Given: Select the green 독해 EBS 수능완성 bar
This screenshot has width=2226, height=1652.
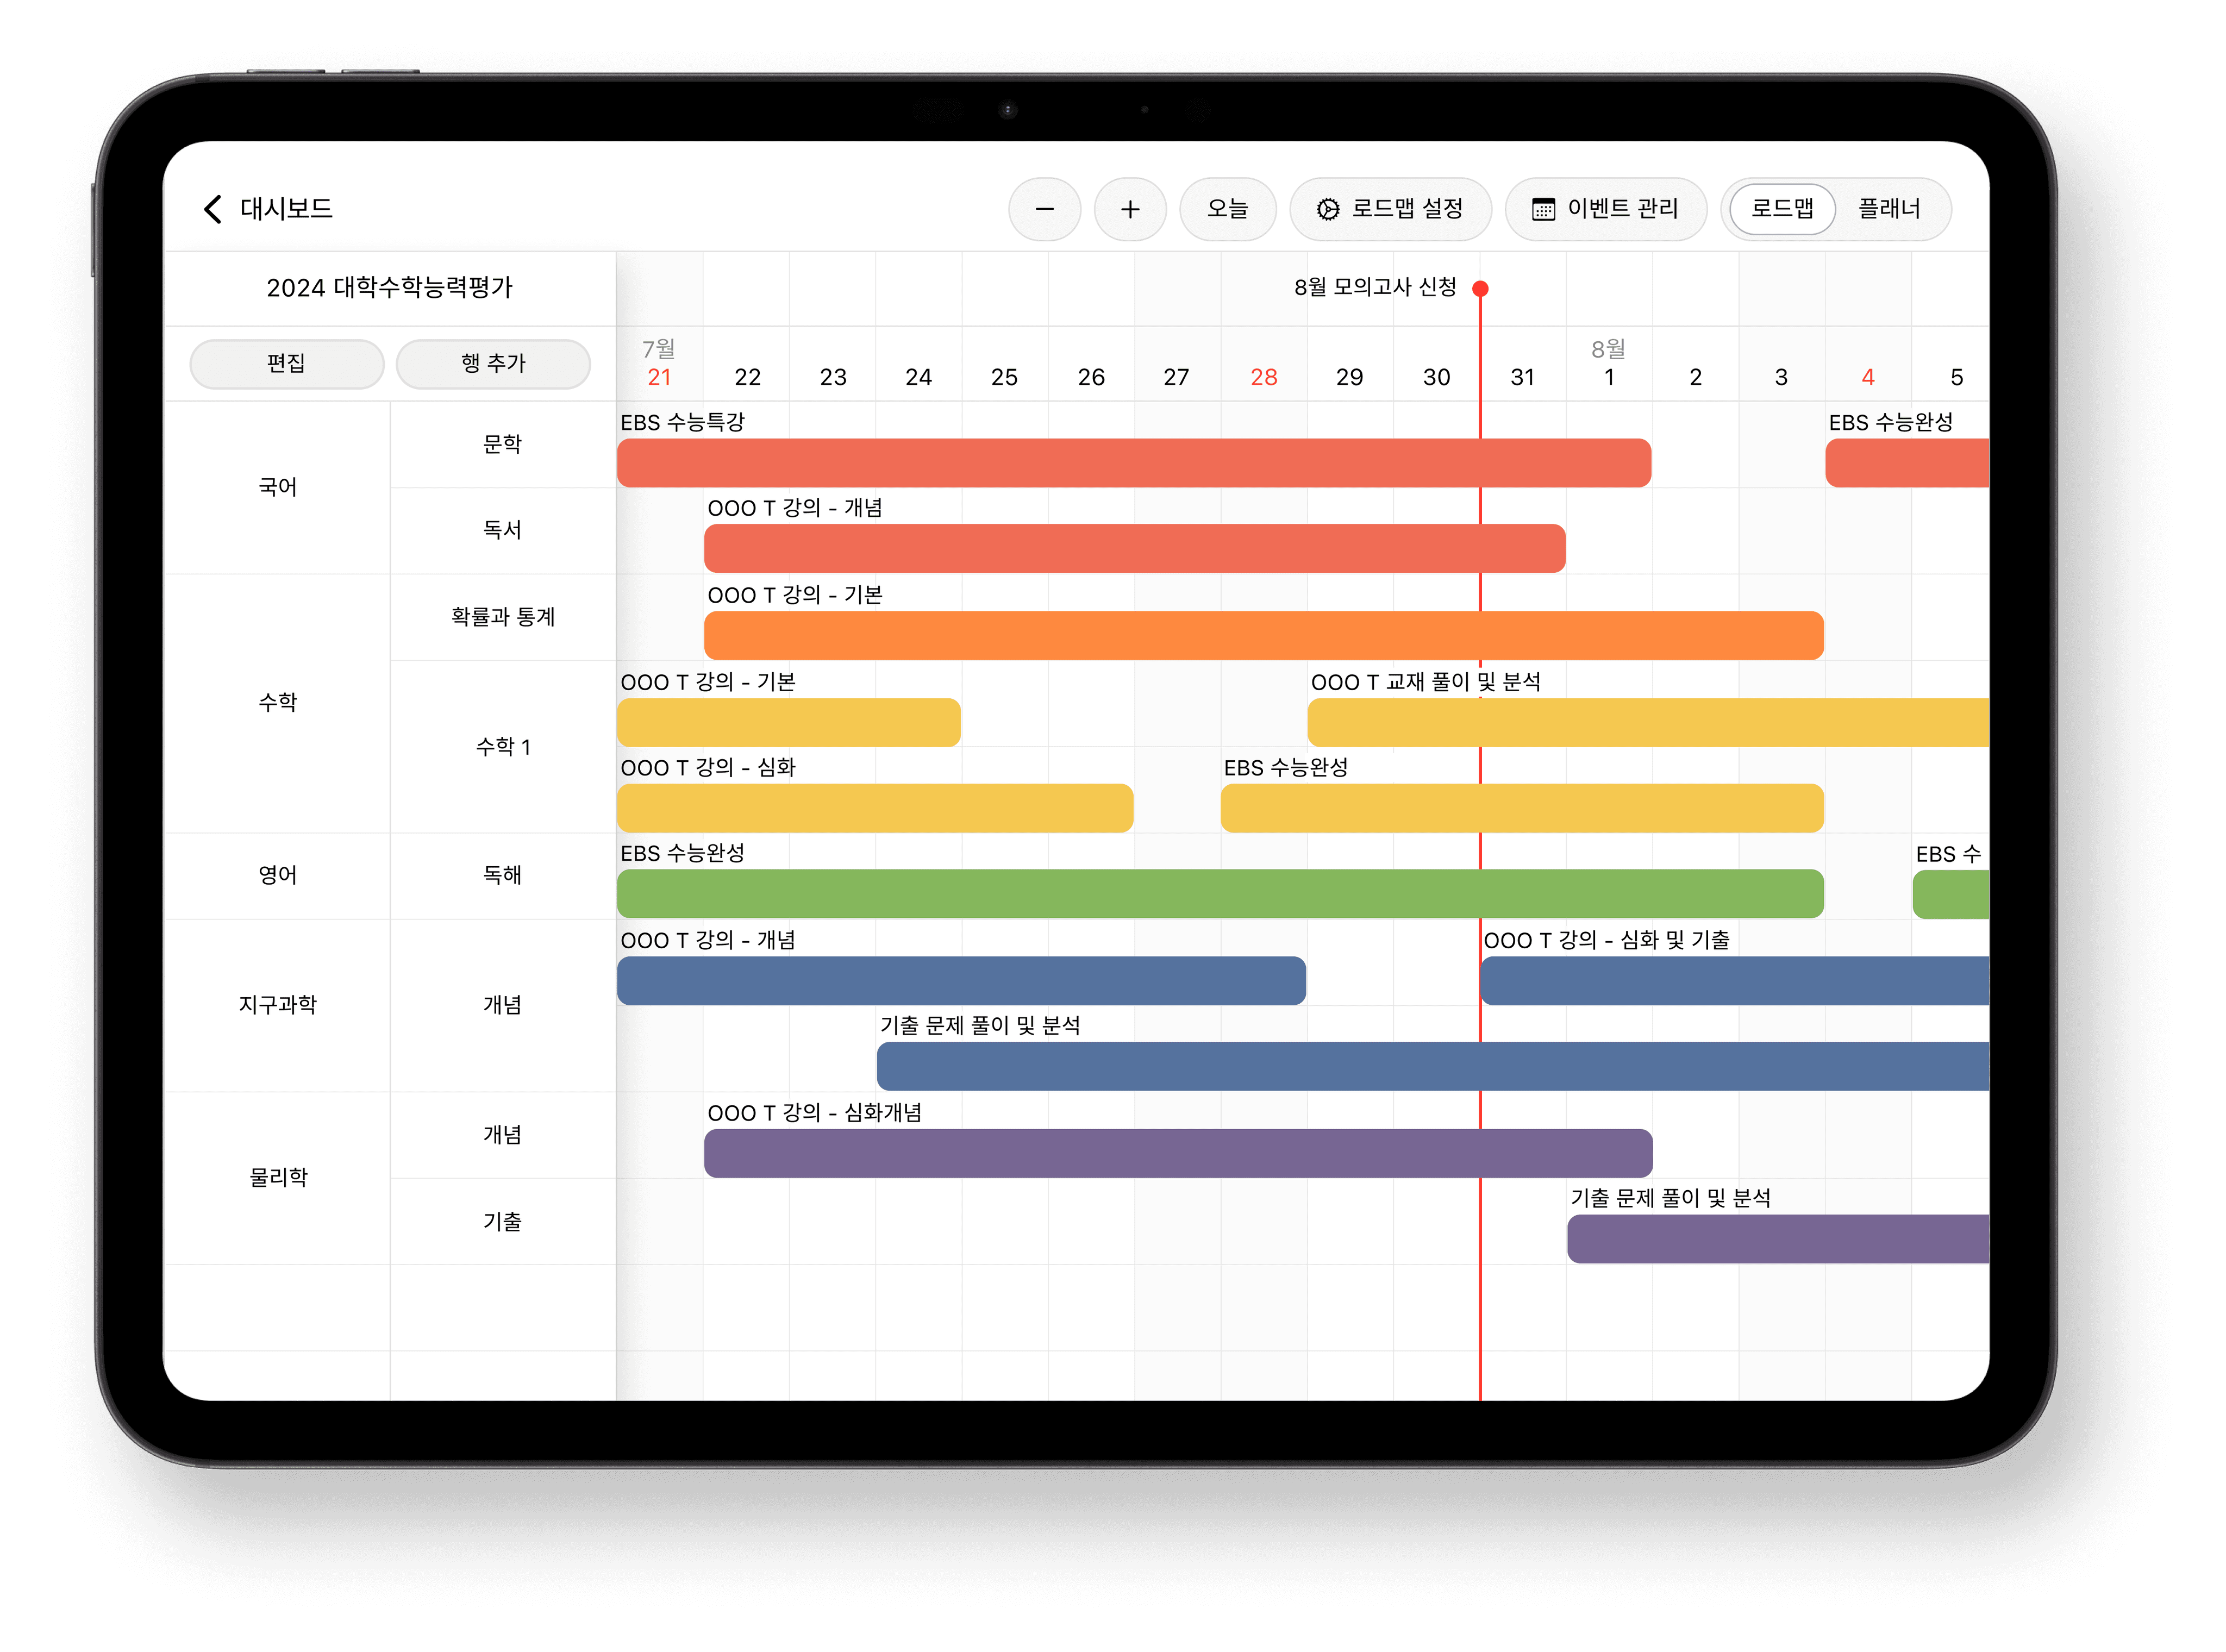Looking at the screenshot, I should click(1220, 894).
